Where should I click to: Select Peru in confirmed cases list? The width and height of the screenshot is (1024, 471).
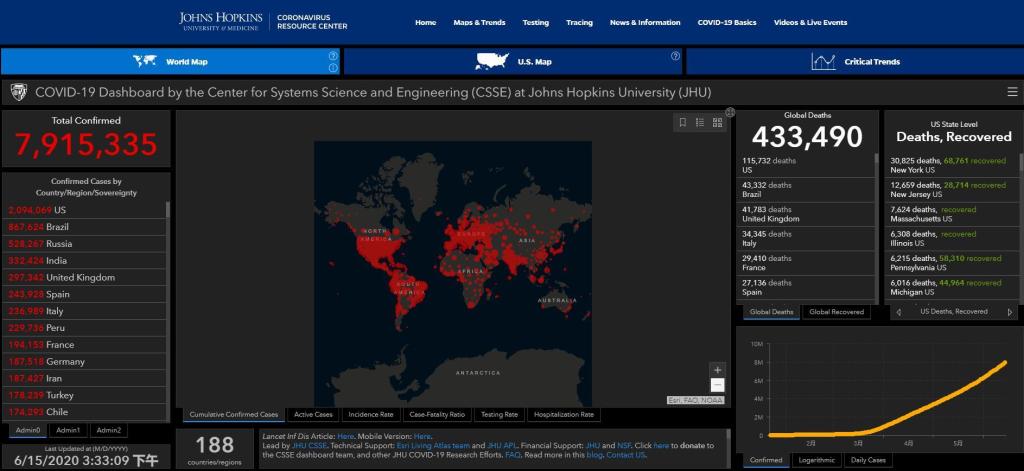86,328
